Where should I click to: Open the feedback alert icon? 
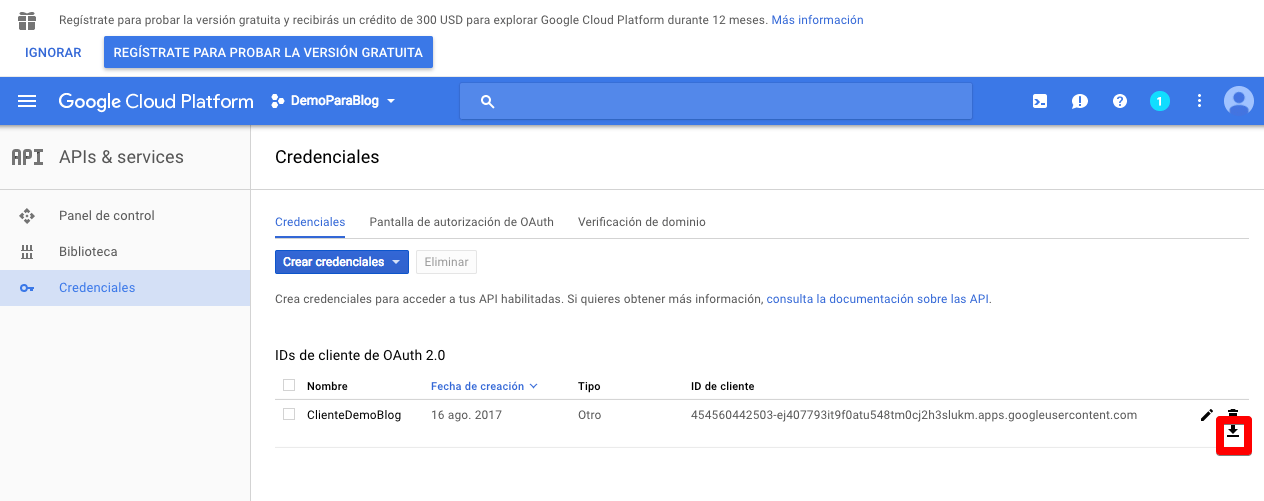point(1080,101)
